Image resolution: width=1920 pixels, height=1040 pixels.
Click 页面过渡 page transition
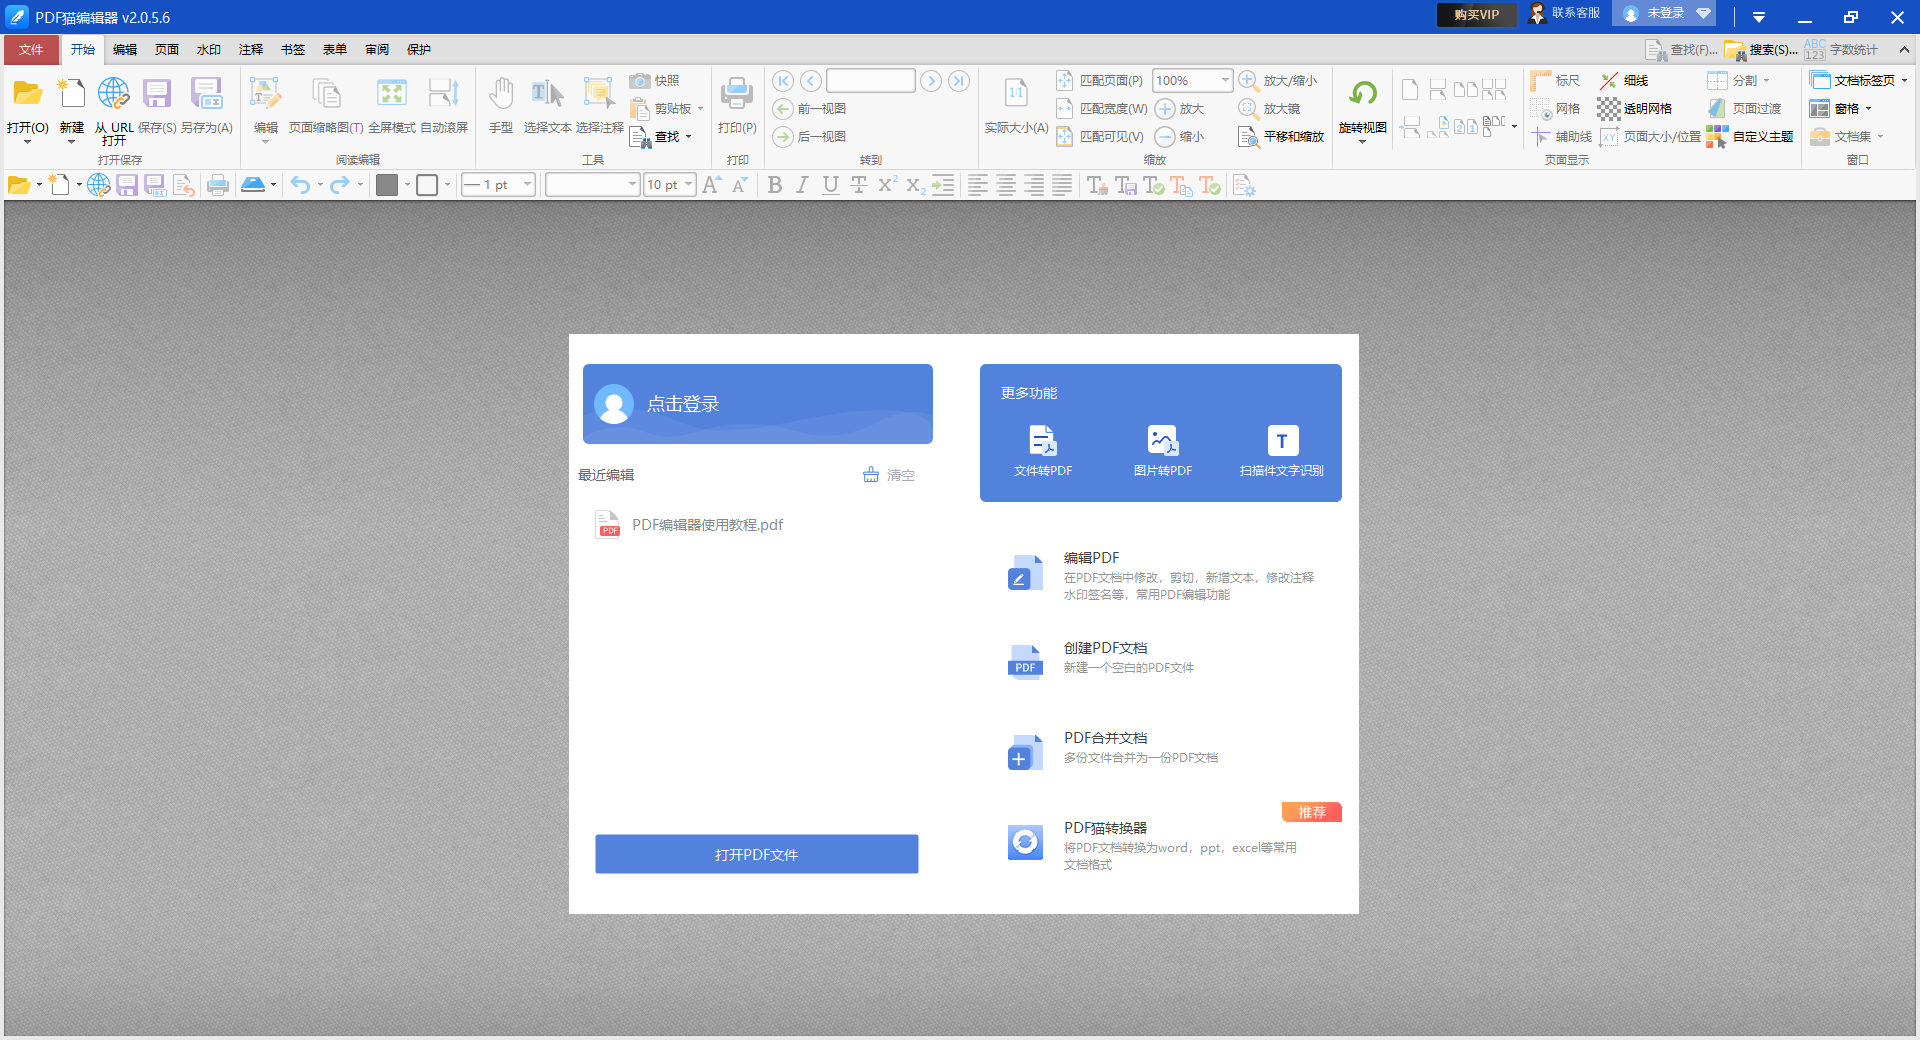1744,108
